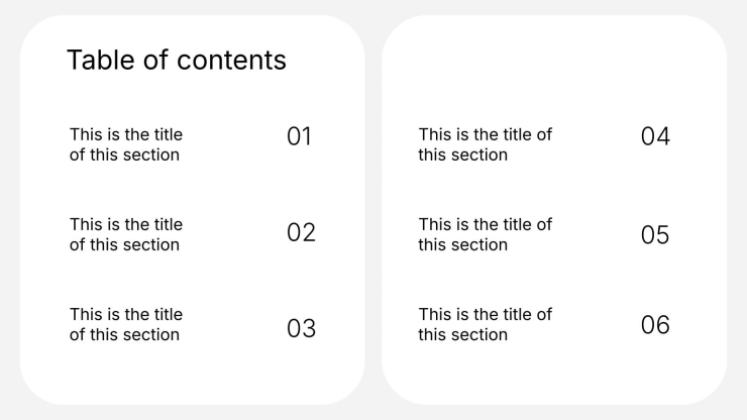747x420 pixels.
Task: Open the section title beside number 03
Action: tap(126, 324)
